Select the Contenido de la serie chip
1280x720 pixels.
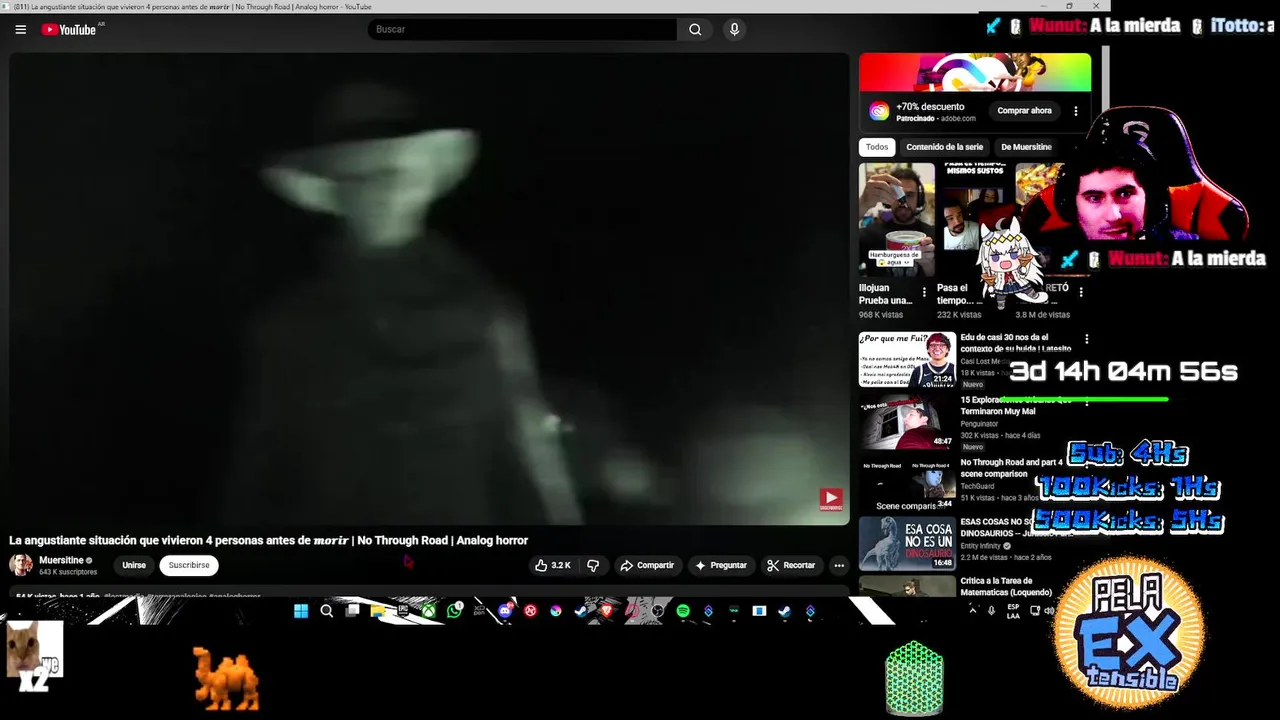(x=945, y=147)
